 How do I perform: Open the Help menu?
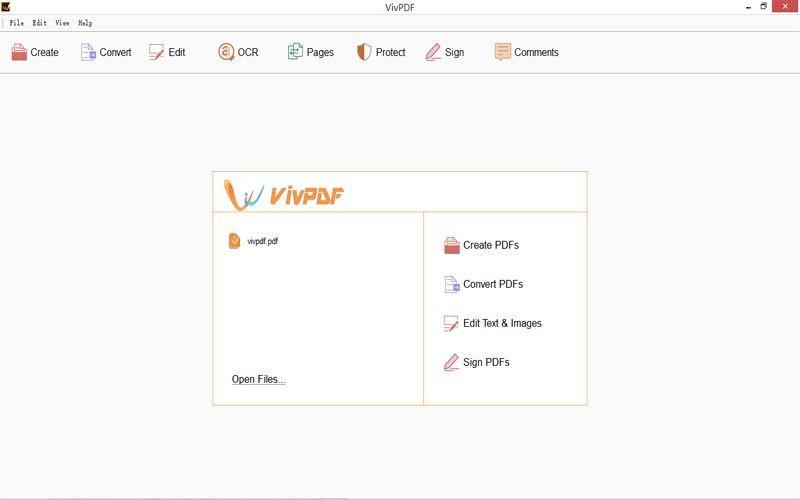85,23
